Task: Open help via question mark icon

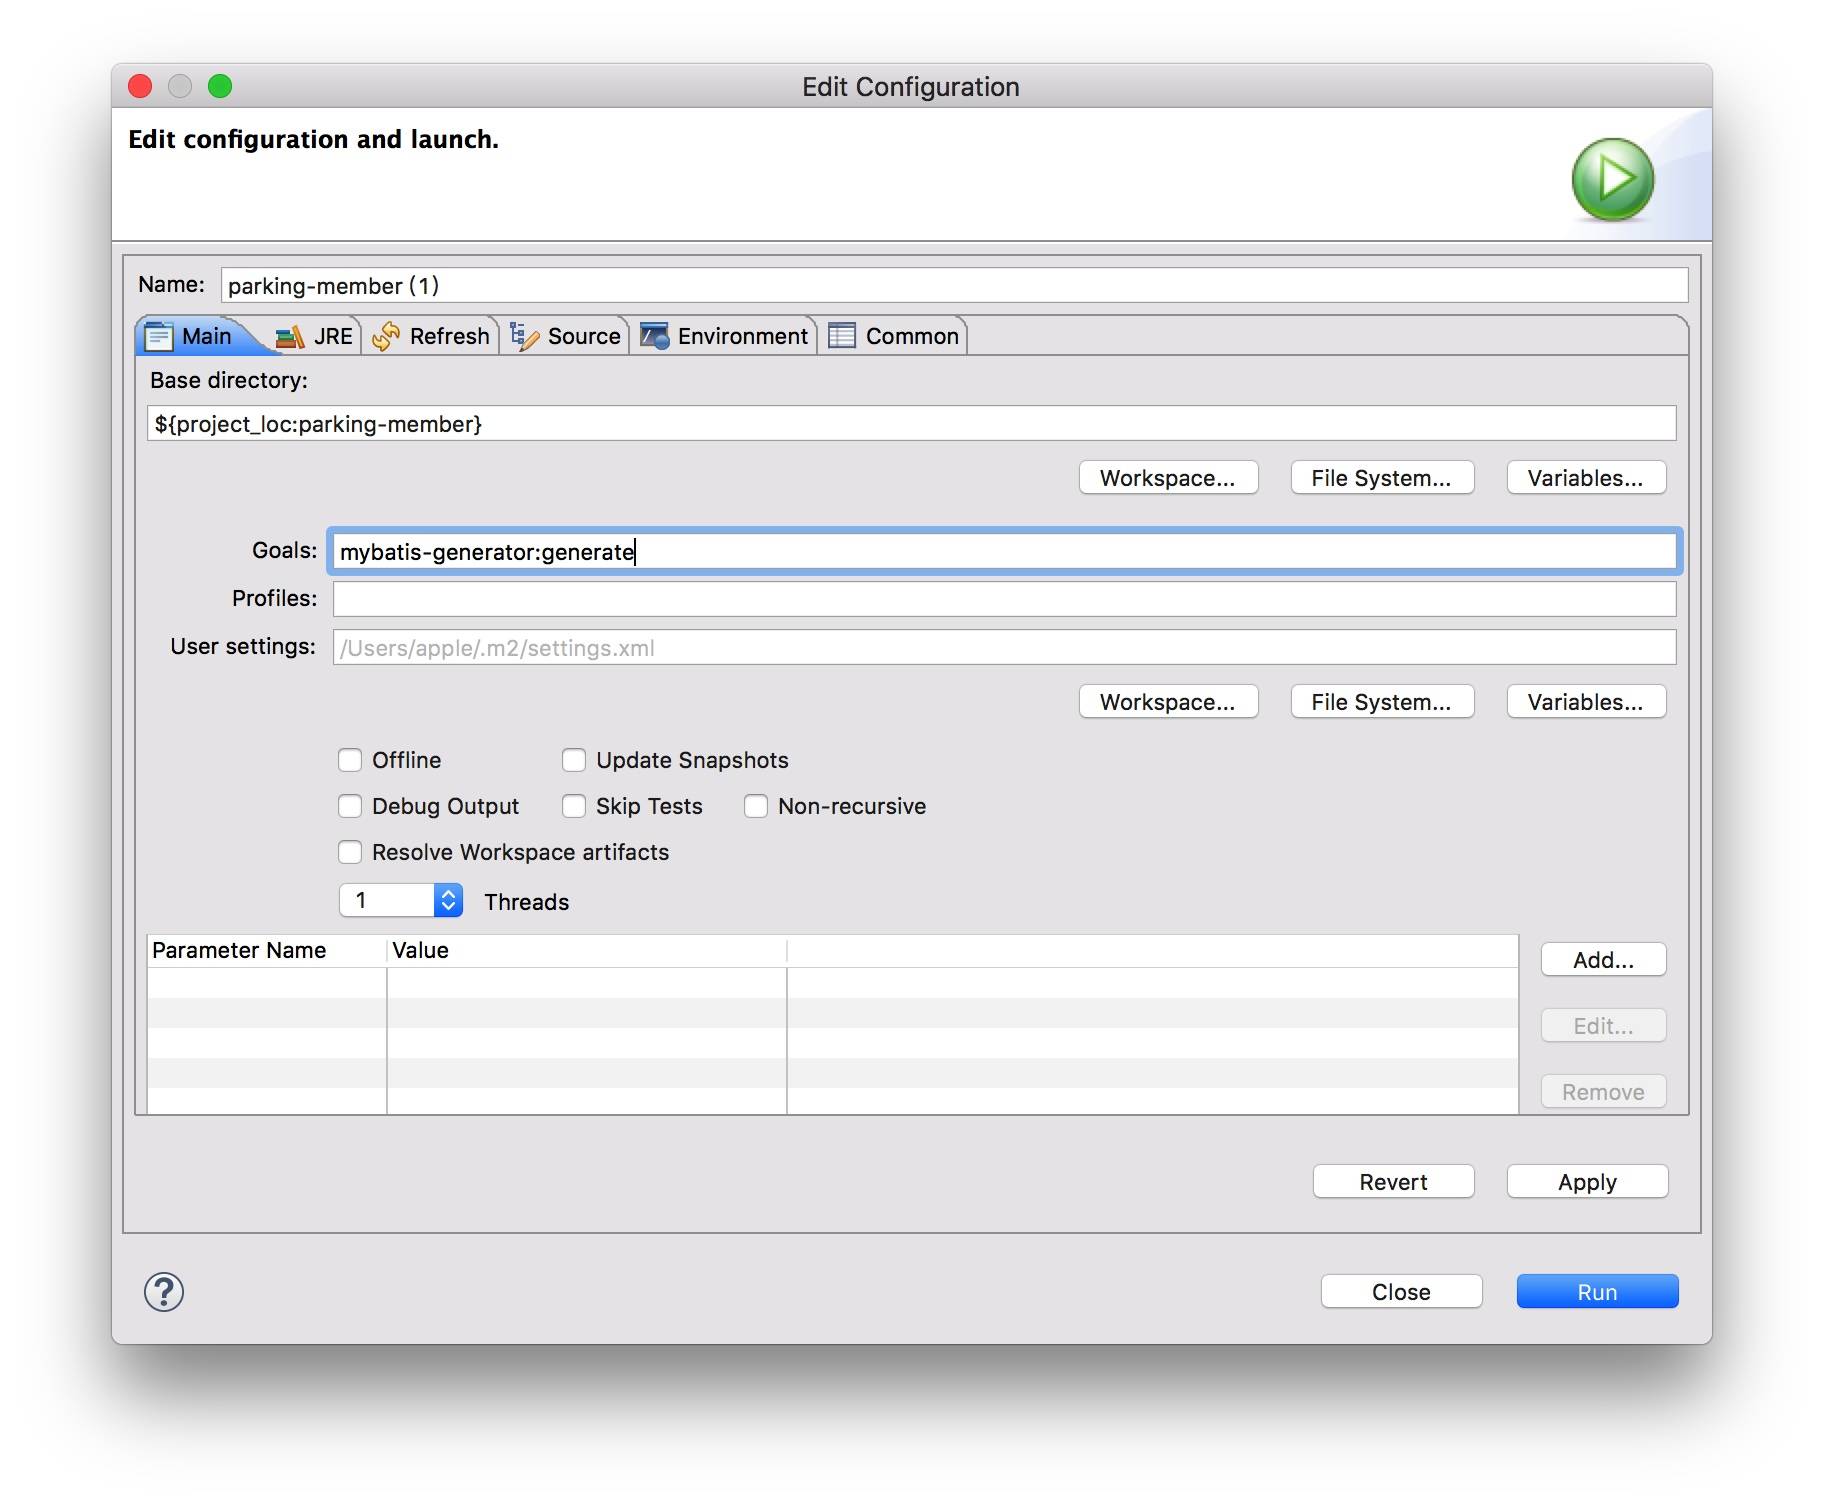Action: pyautogui.click(x=164, y=1291)
